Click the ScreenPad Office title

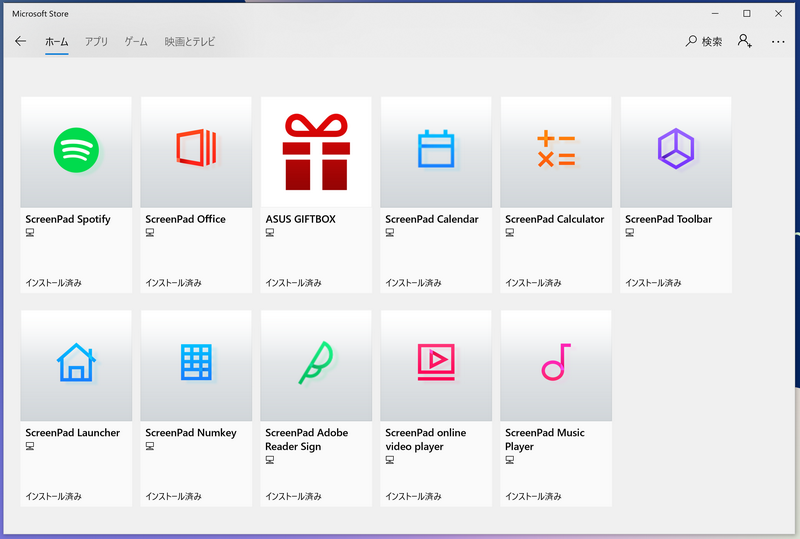click(185, 219)
